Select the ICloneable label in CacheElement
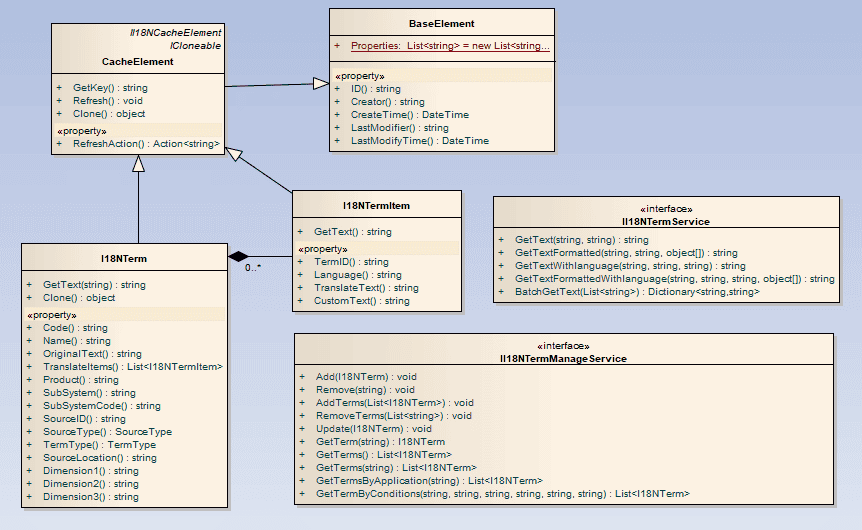Screen dimensions: 862x530 pyautogui.click(x=195, y=46)
